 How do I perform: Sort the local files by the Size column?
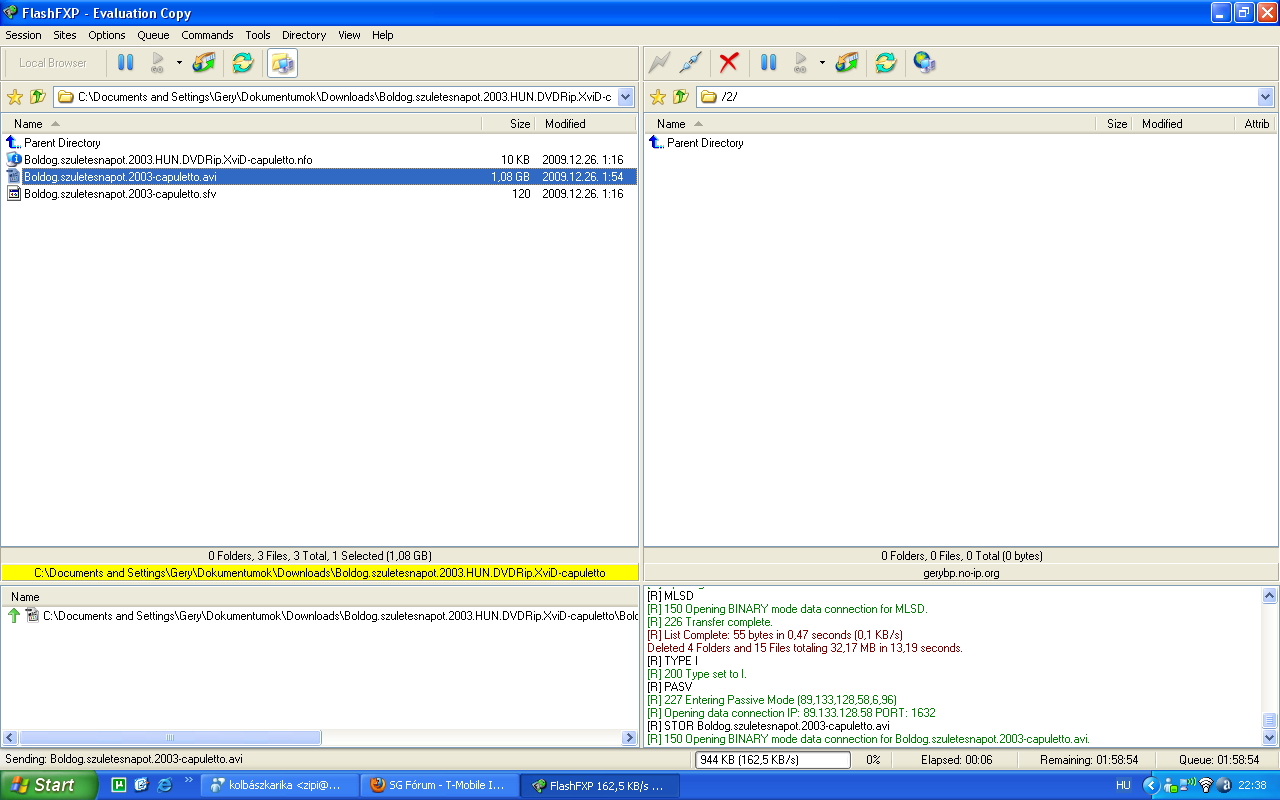coord(519,124)
